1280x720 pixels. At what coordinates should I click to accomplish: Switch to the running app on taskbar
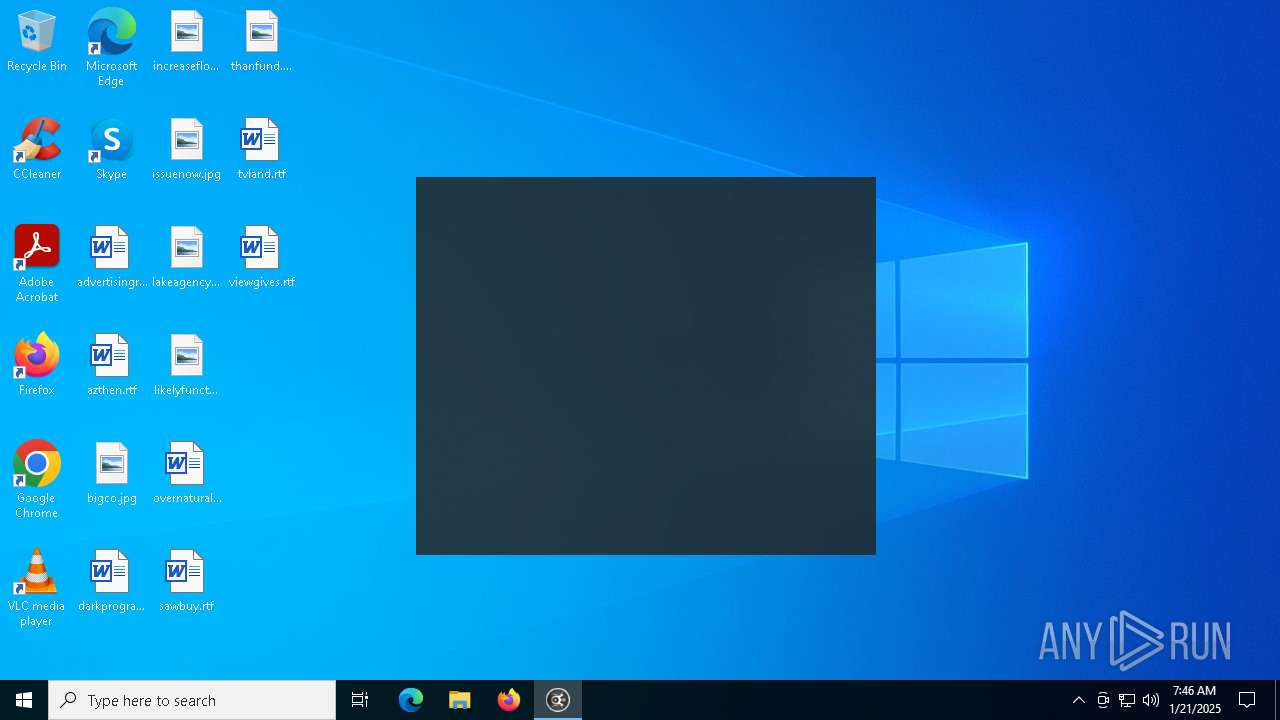pos(558,700)
